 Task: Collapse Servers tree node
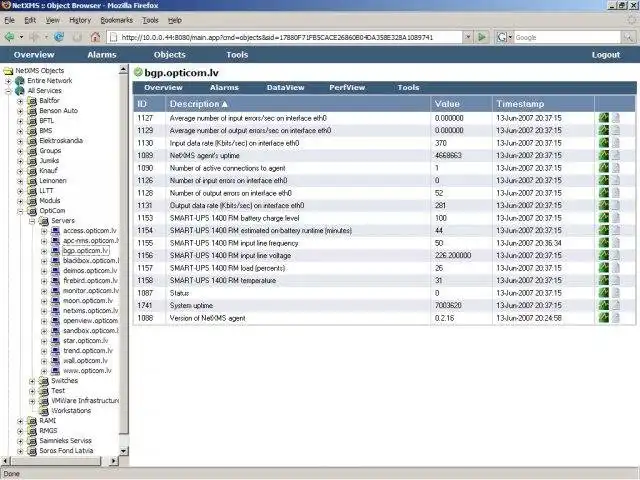[x=32, y=221]
